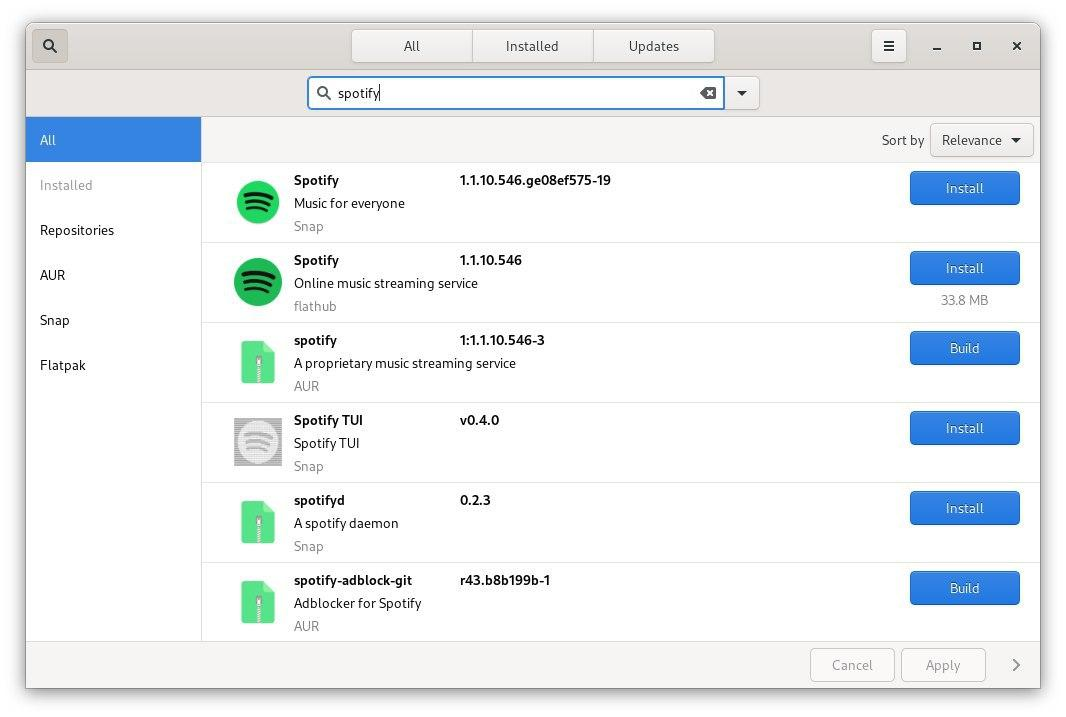Switch to the Installed tab in the header
The image size is (1066, 717).
[x=532, y=46]
